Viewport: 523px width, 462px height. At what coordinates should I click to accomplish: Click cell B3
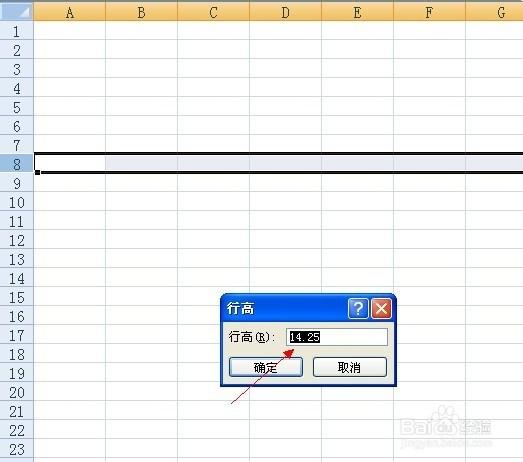[x=141, y=69]
